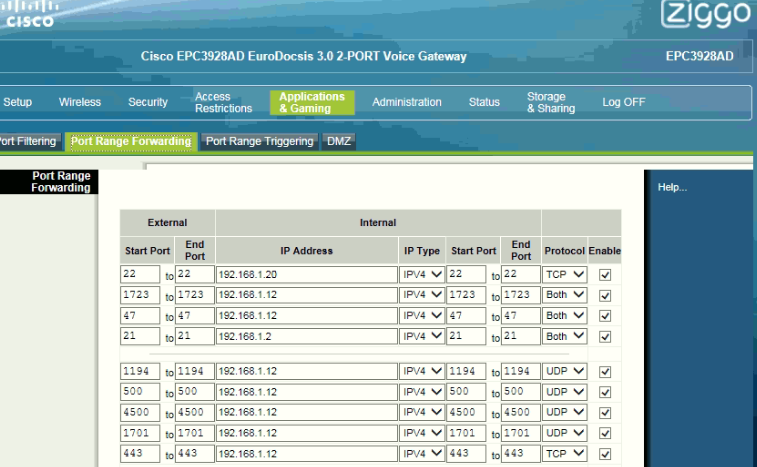Change Protocol for port 47 row
757x467 pixels.
tap(564, 315)
